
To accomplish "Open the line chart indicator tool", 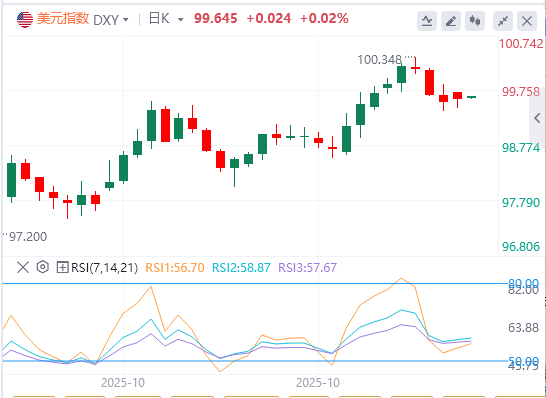I will point(427,21).
